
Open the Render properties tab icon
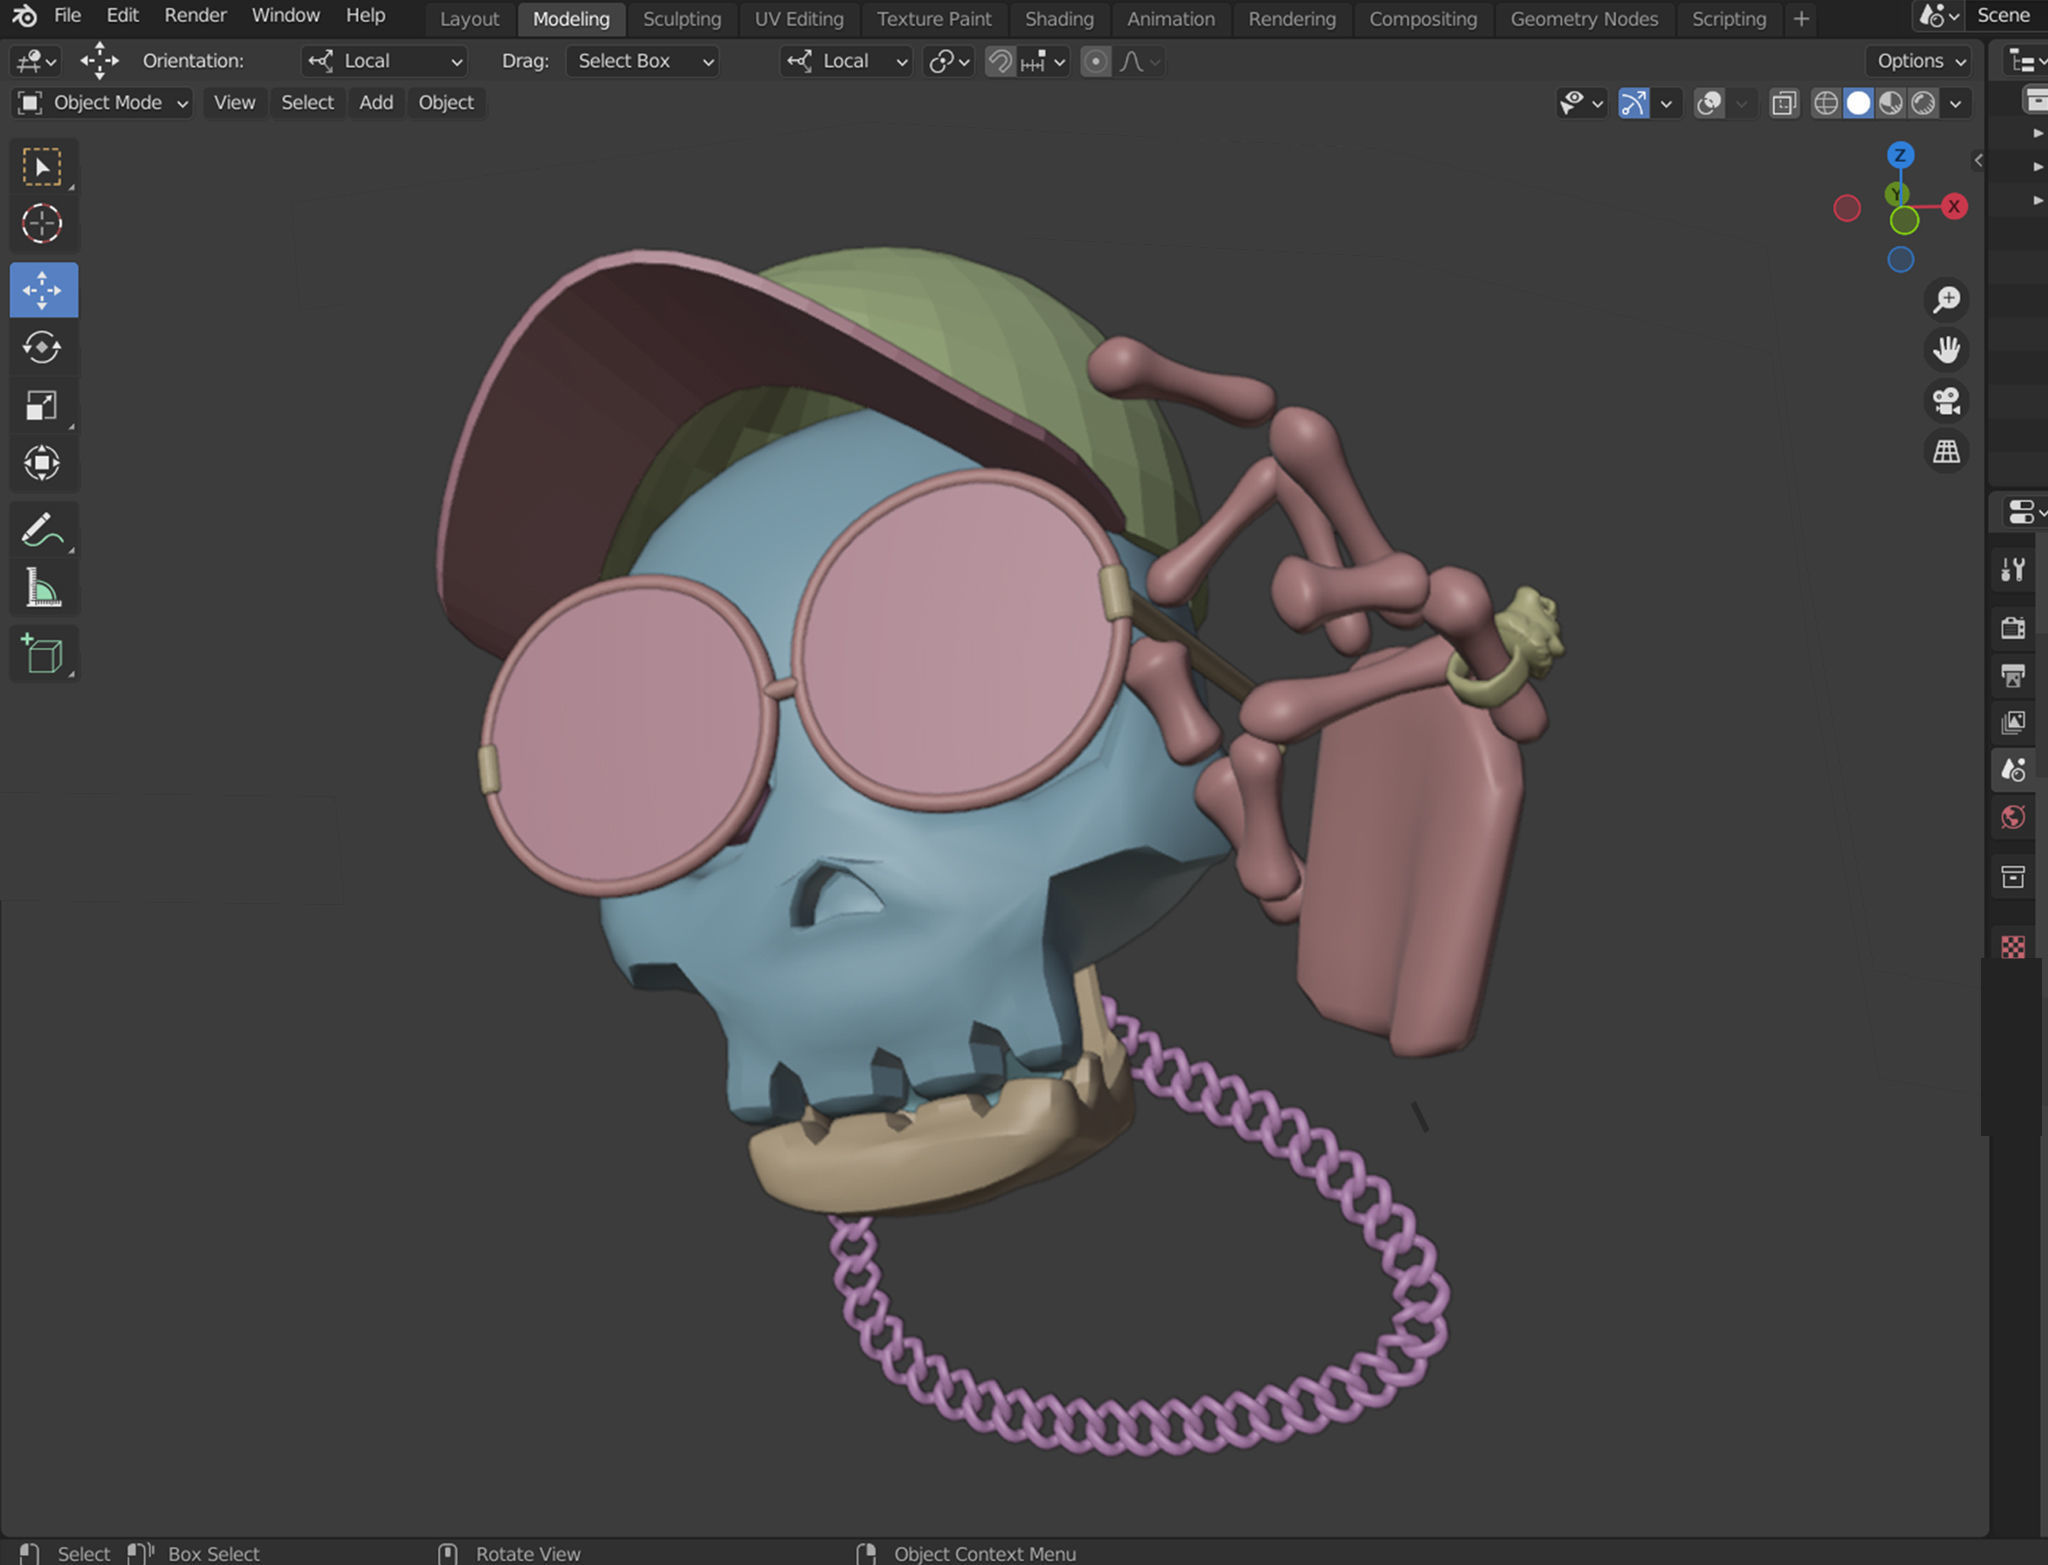(x=2013, y=627)
